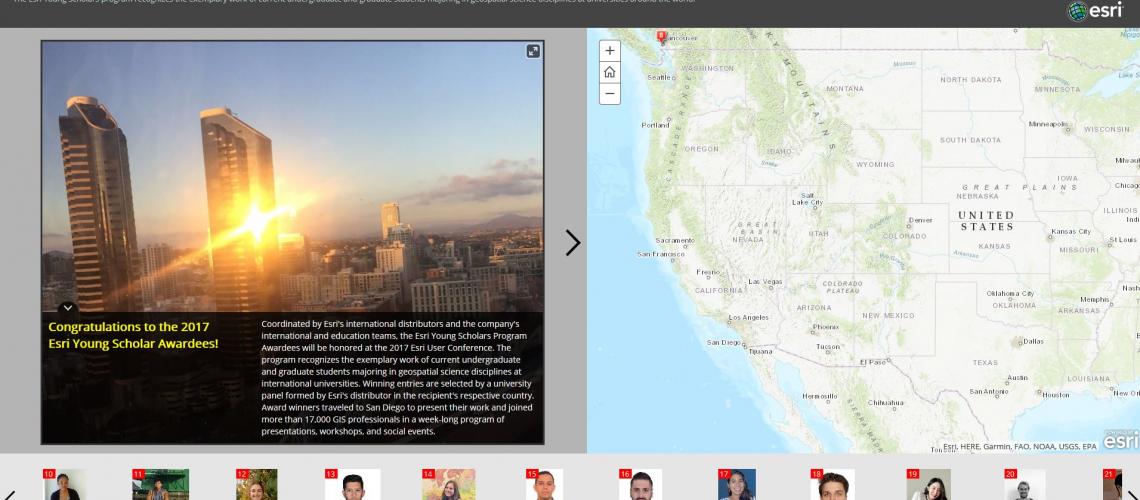
Task: Select thumbnail number 11
Action: click(161, 484)
